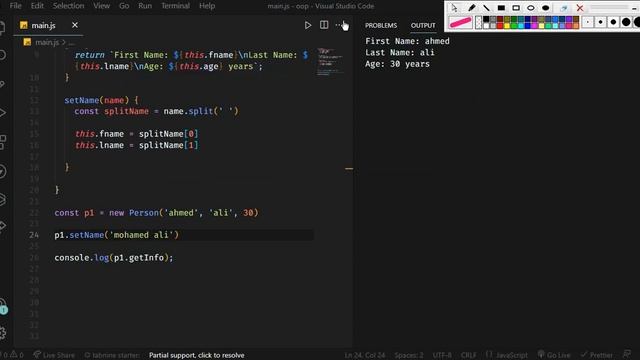Open the Terminal menu
The image size is (640, 360).
(176, 6)
